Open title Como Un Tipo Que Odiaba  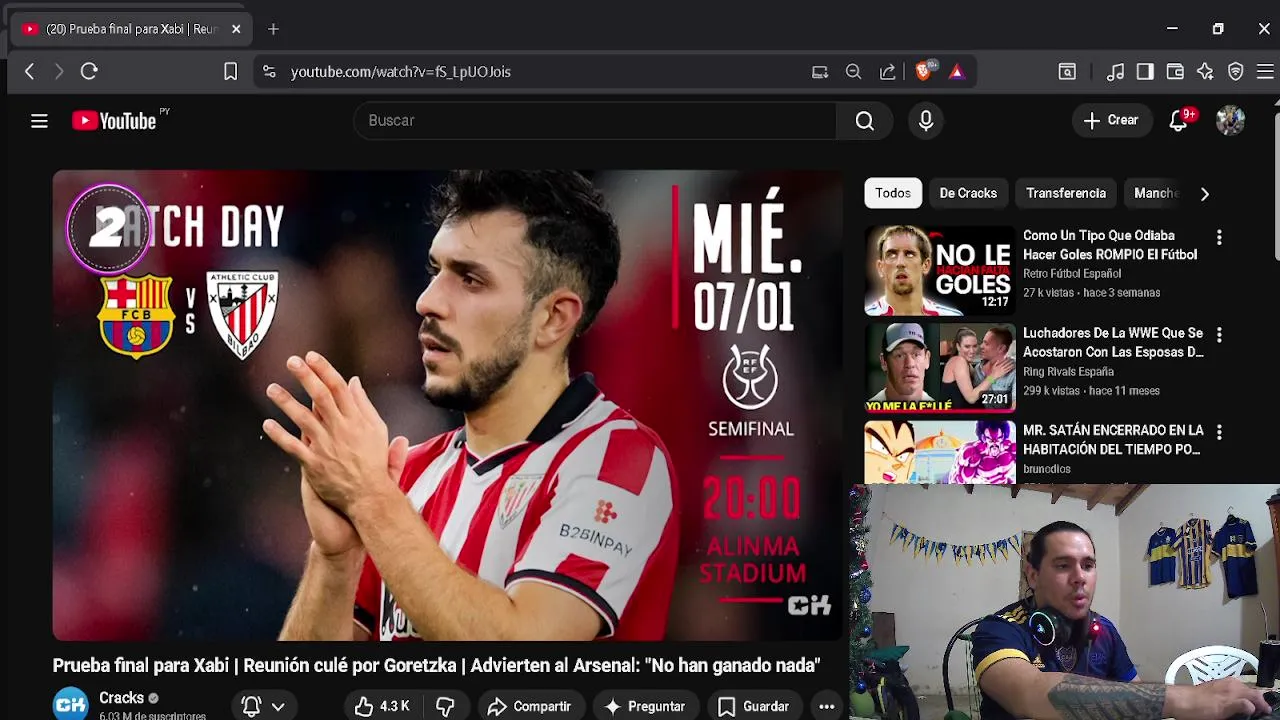[x=1110, y=245]
